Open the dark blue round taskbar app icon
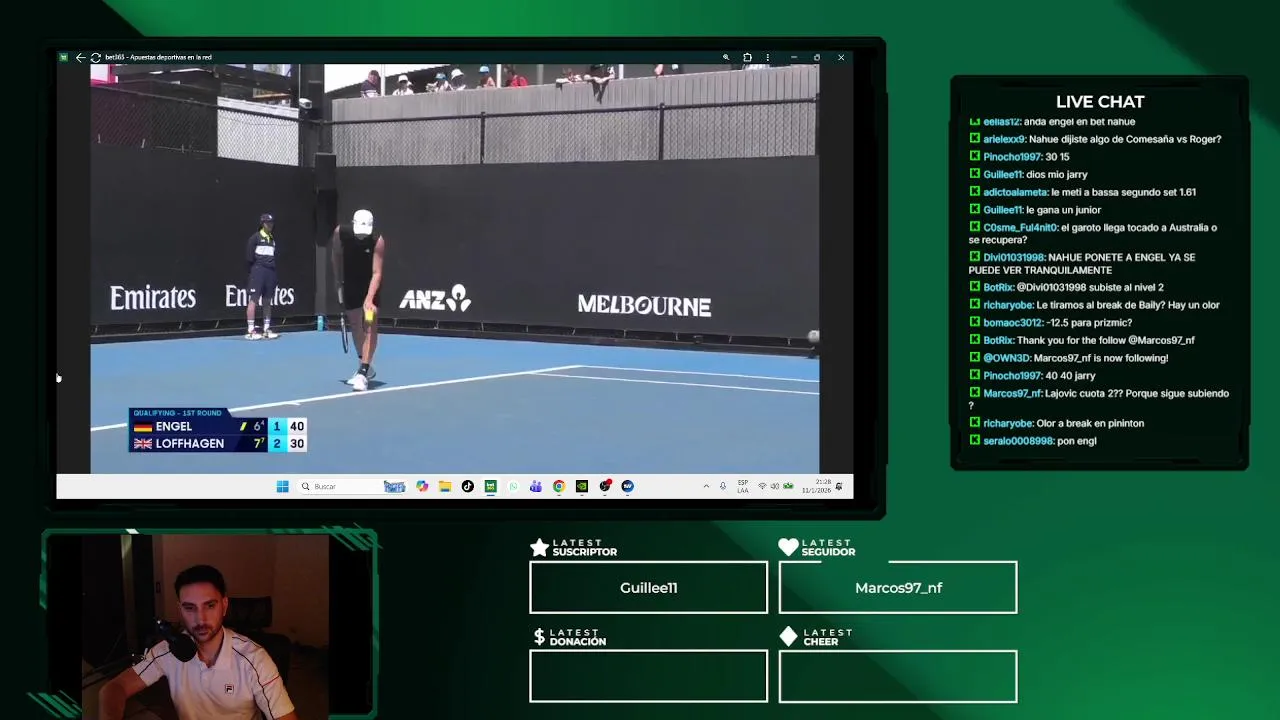The image size is (1280, 720). click(628, 486)
